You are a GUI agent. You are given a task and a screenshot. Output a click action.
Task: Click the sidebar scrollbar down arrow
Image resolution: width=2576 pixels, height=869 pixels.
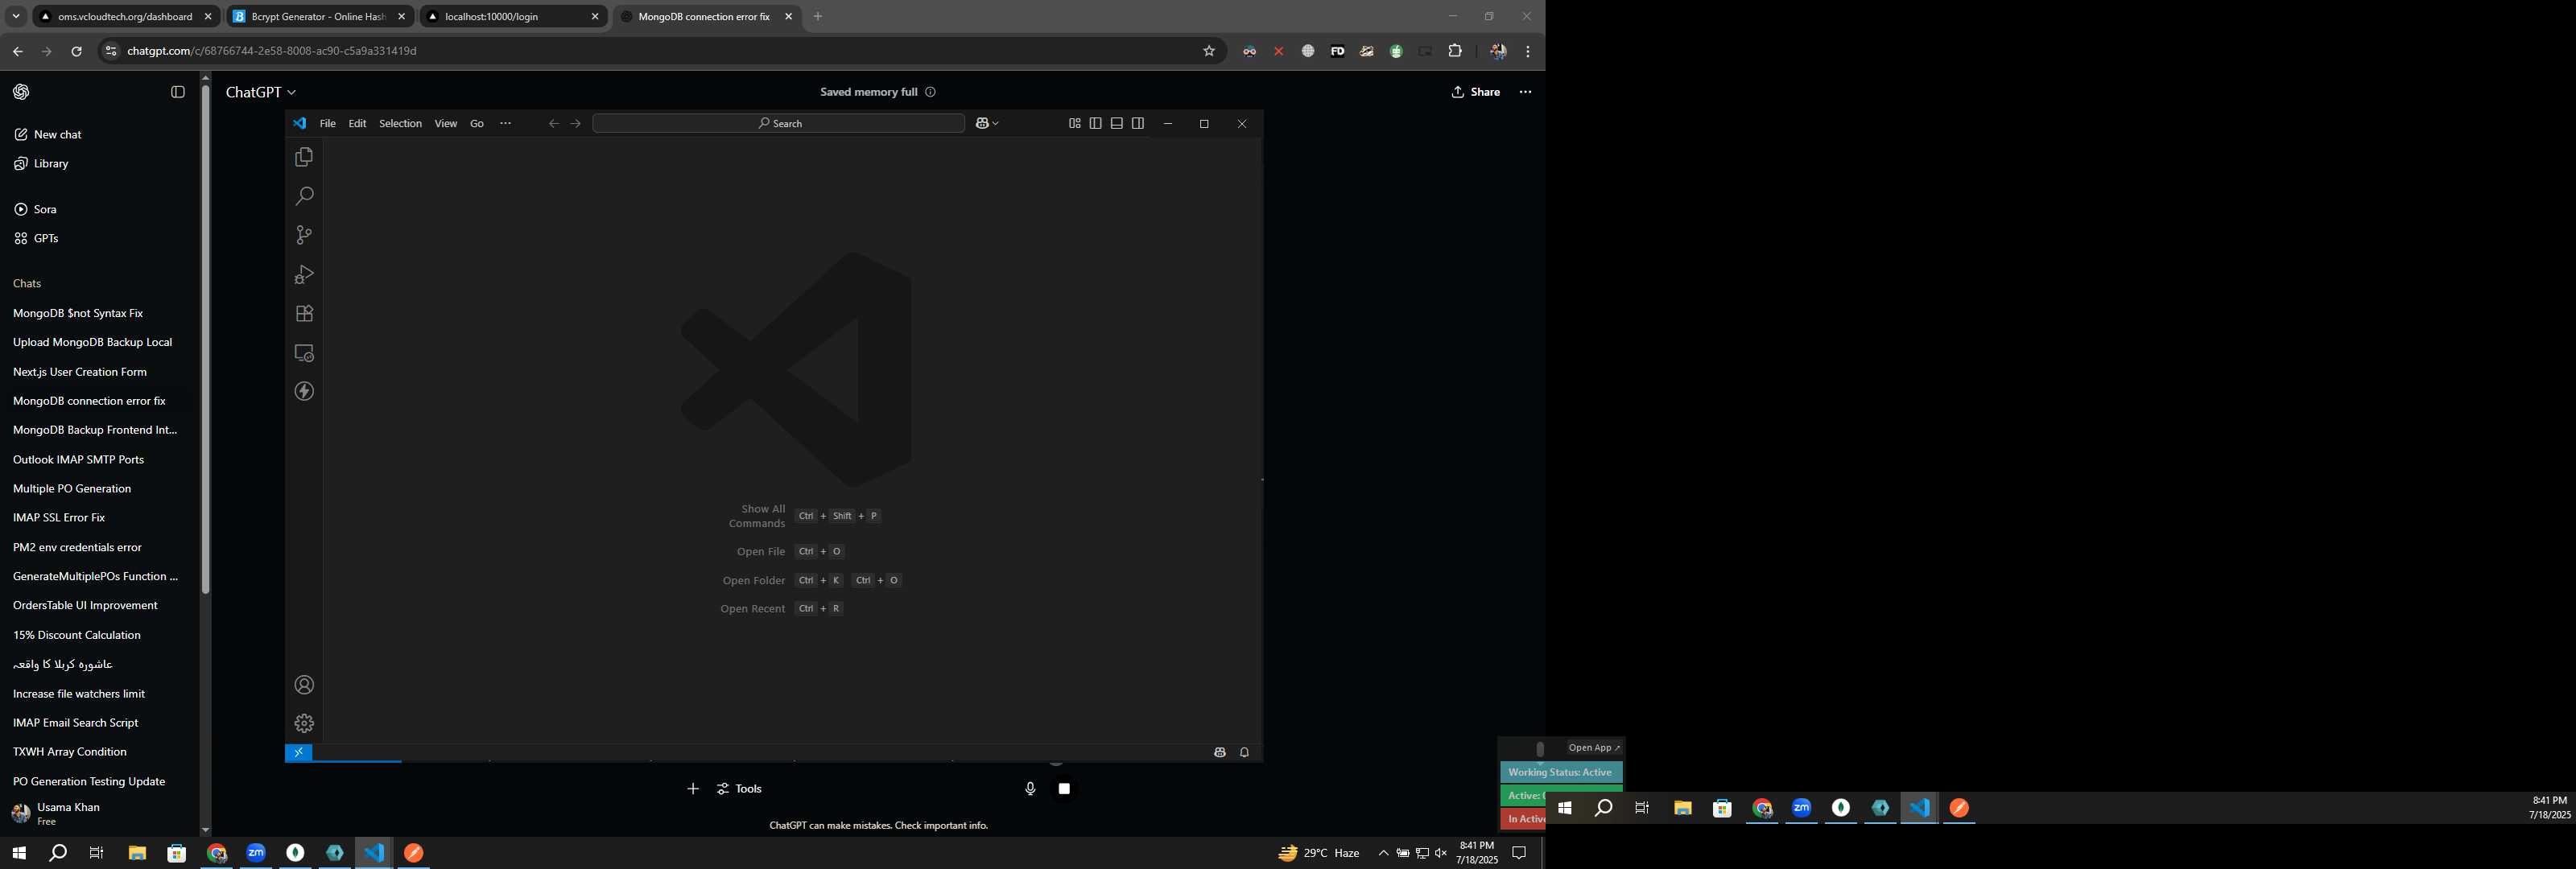205,830
